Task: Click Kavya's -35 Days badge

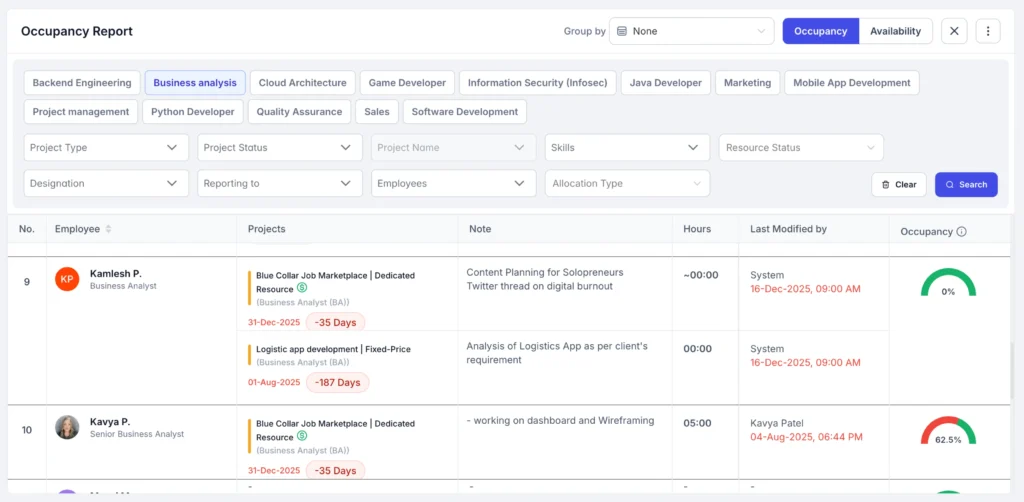Action: click(335, 470)
